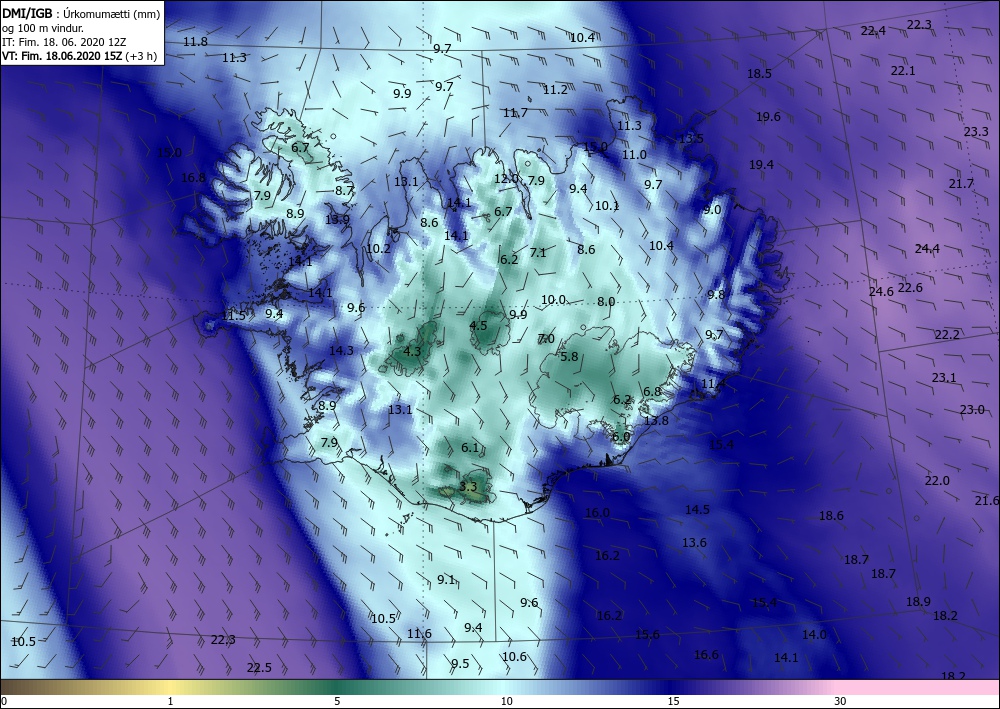
Task: Click the value 16.0 on the map
Action: tap(597, 513)
